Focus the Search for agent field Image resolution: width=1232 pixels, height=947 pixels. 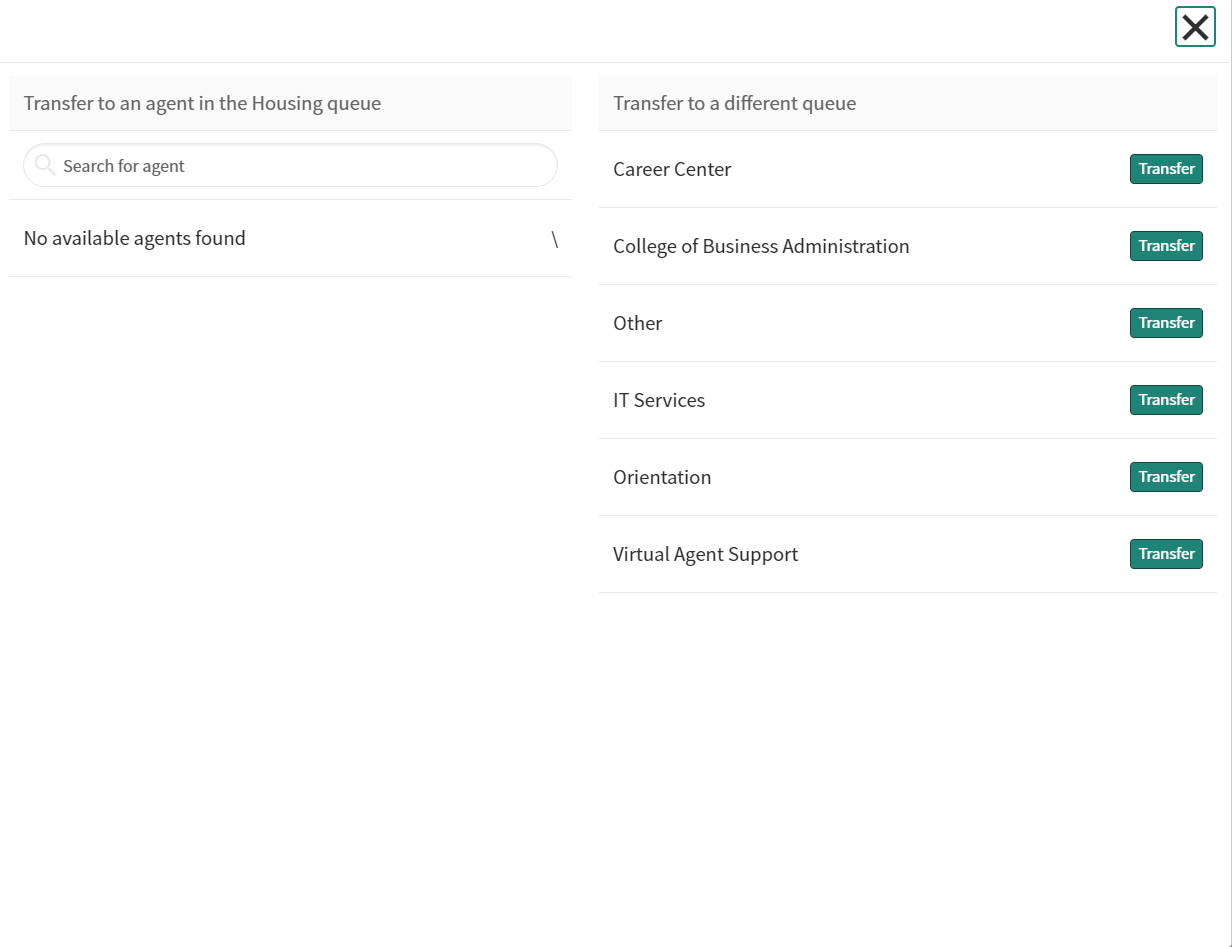tap(300, 166)
